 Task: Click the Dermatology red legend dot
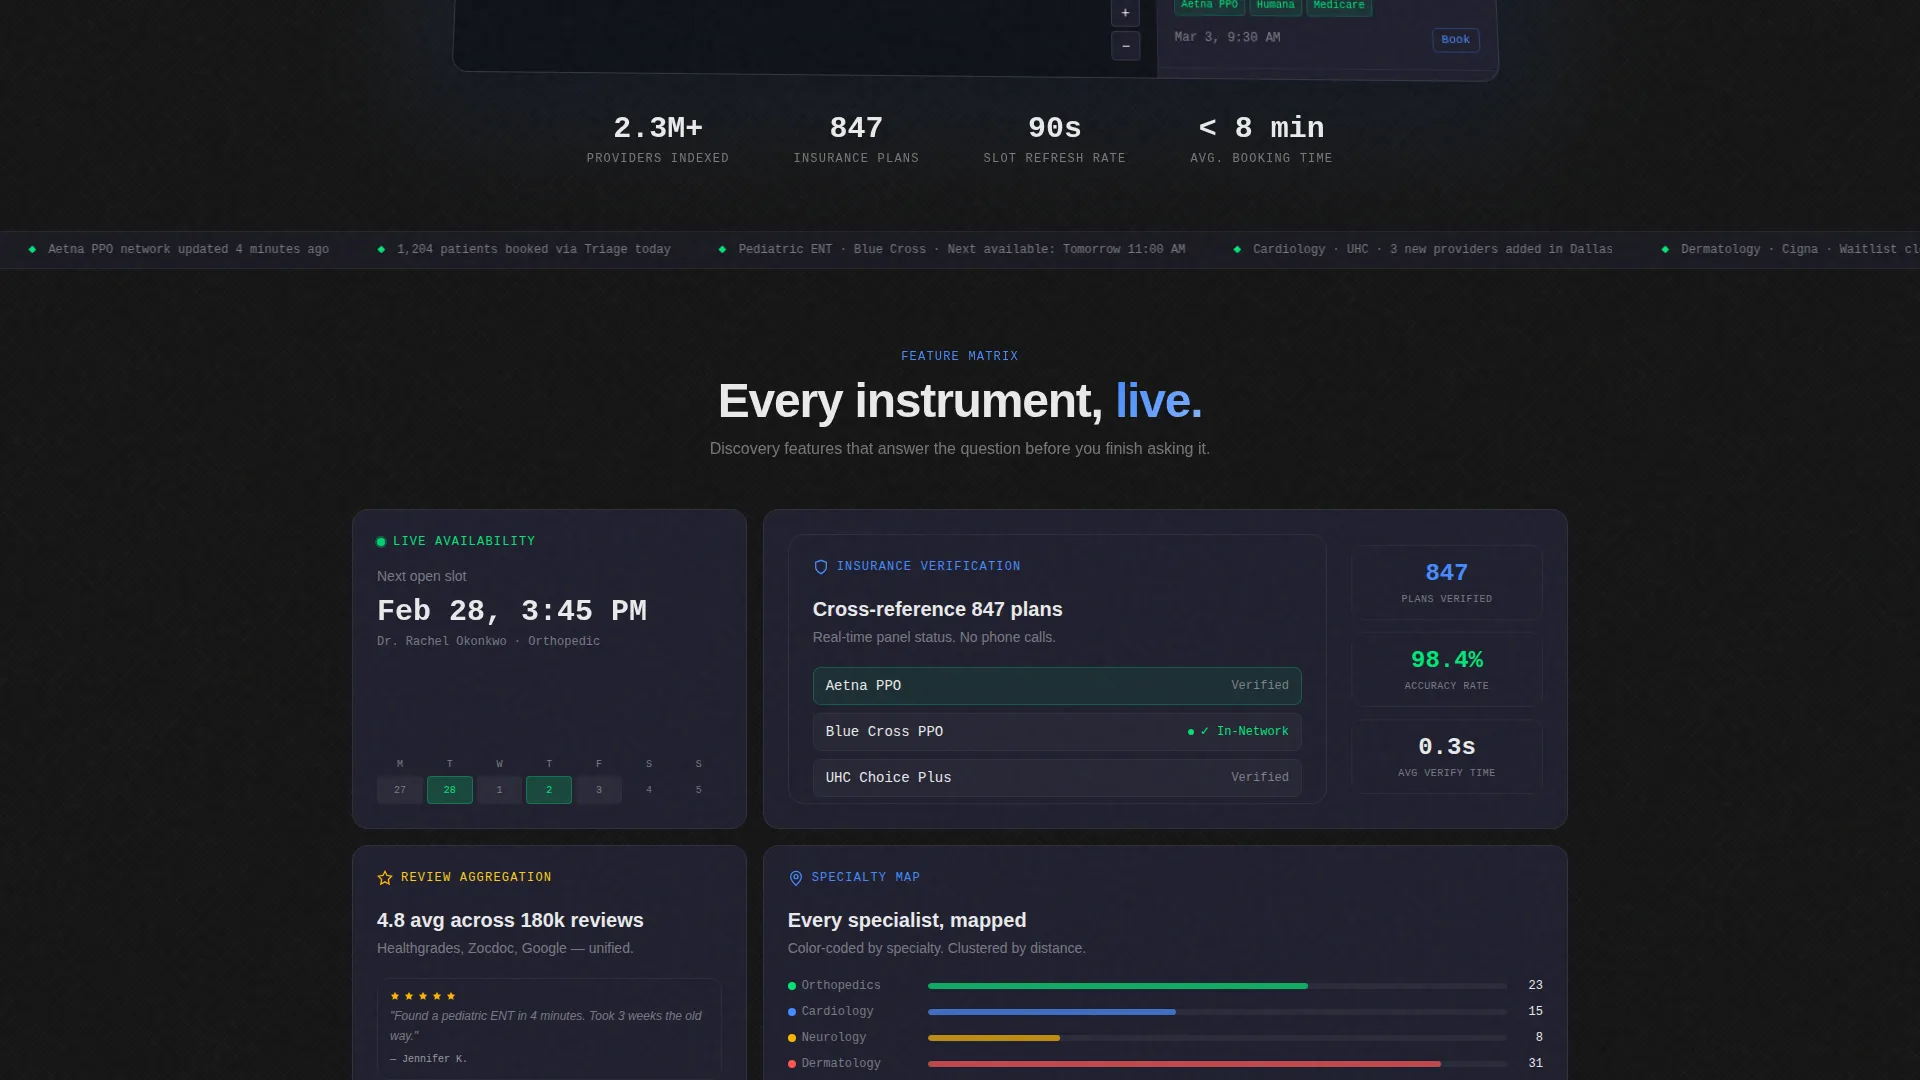792,1064
